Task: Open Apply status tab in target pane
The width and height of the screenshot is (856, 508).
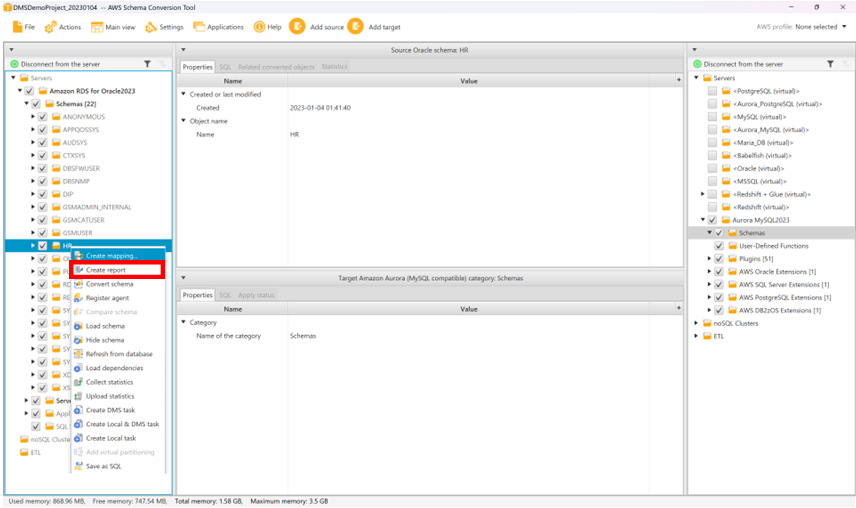Action: tap(256, 295)
